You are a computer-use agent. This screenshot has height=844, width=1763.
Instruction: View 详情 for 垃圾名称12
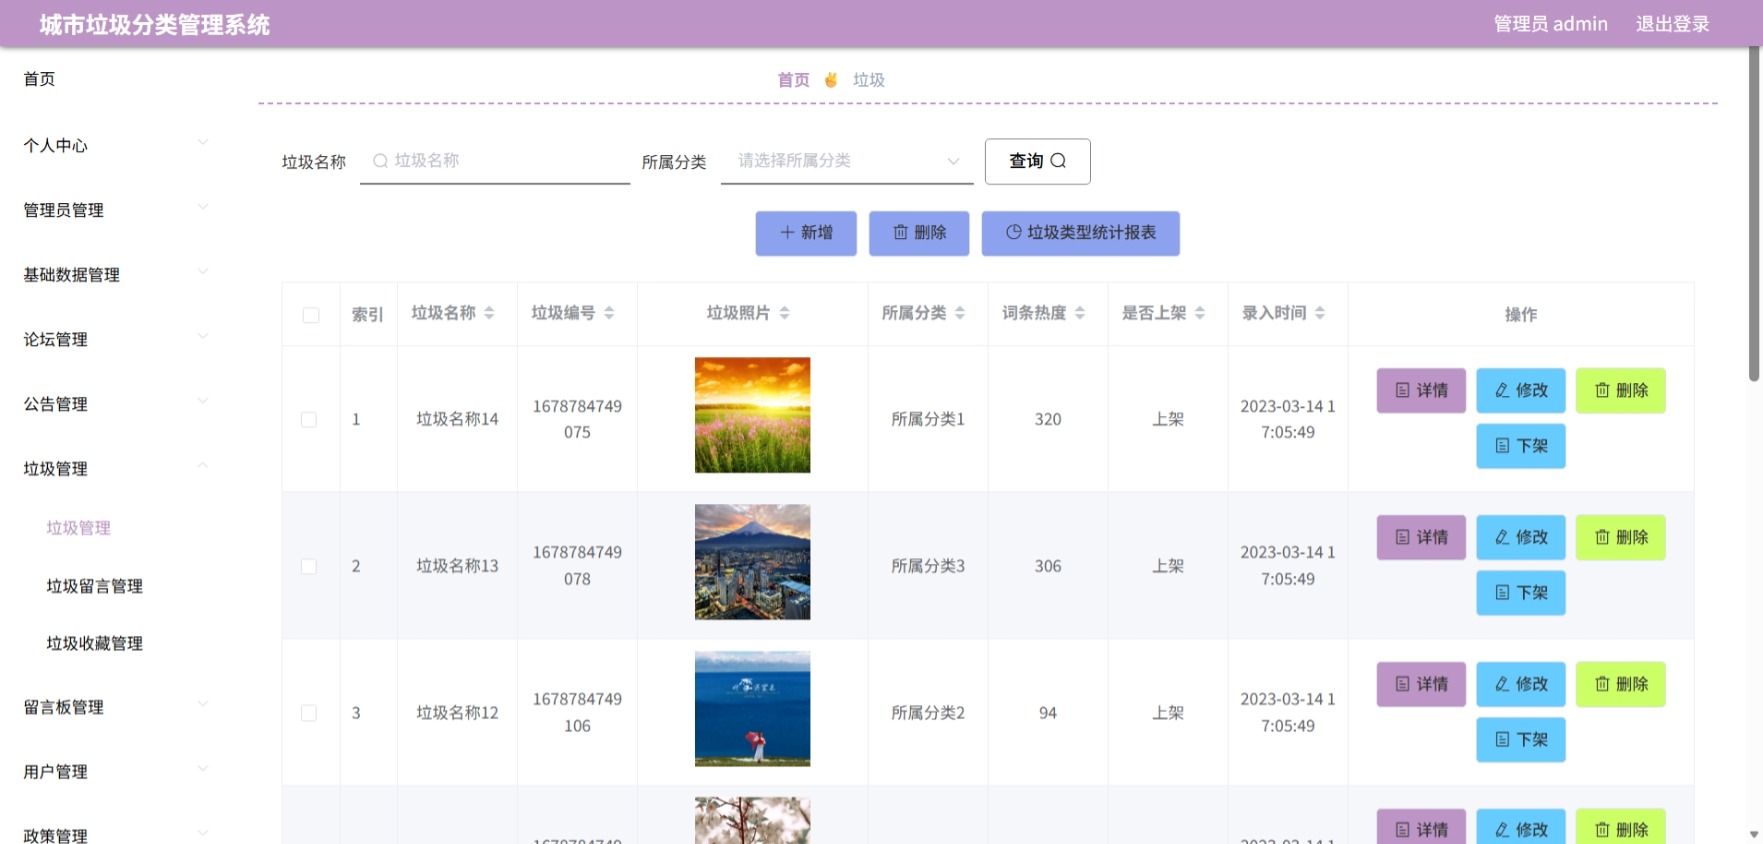click(x=1421, y=685)
